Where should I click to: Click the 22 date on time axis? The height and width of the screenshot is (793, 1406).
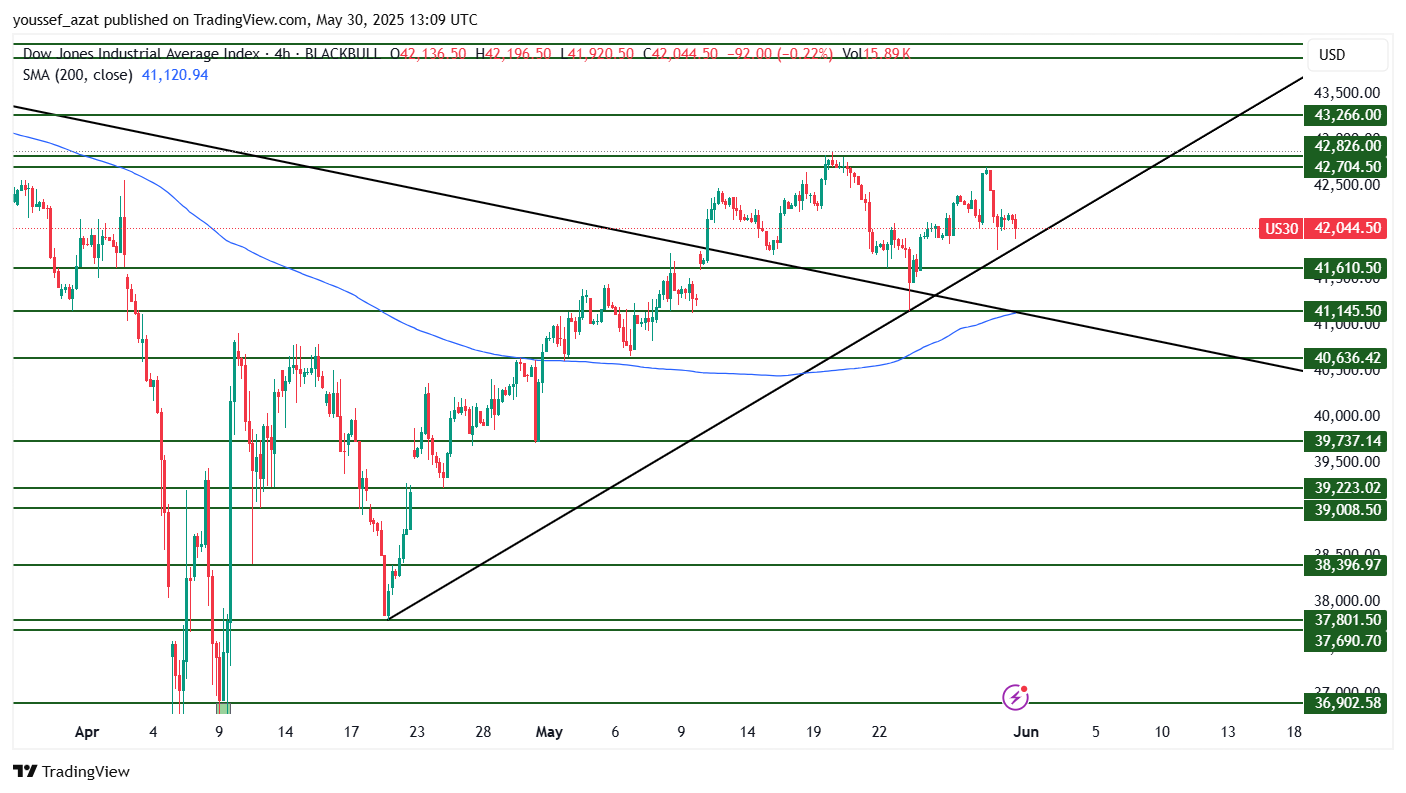point(879,732)
